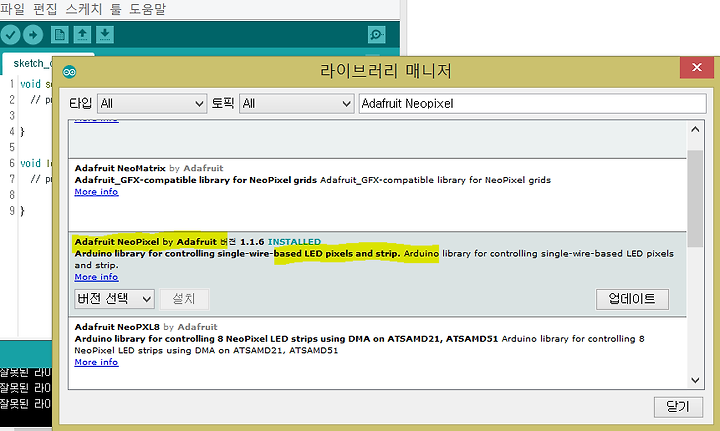The width and height of the screenshot is (720, 431).
Task: Open the 편집 menu
Action: point(45,9)
